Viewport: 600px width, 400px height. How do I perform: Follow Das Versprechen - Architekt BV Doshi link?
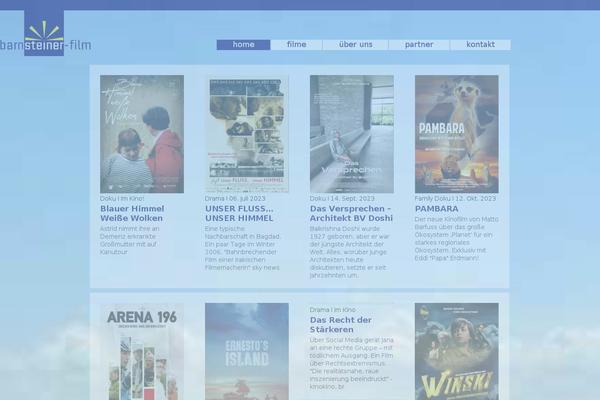351,214
